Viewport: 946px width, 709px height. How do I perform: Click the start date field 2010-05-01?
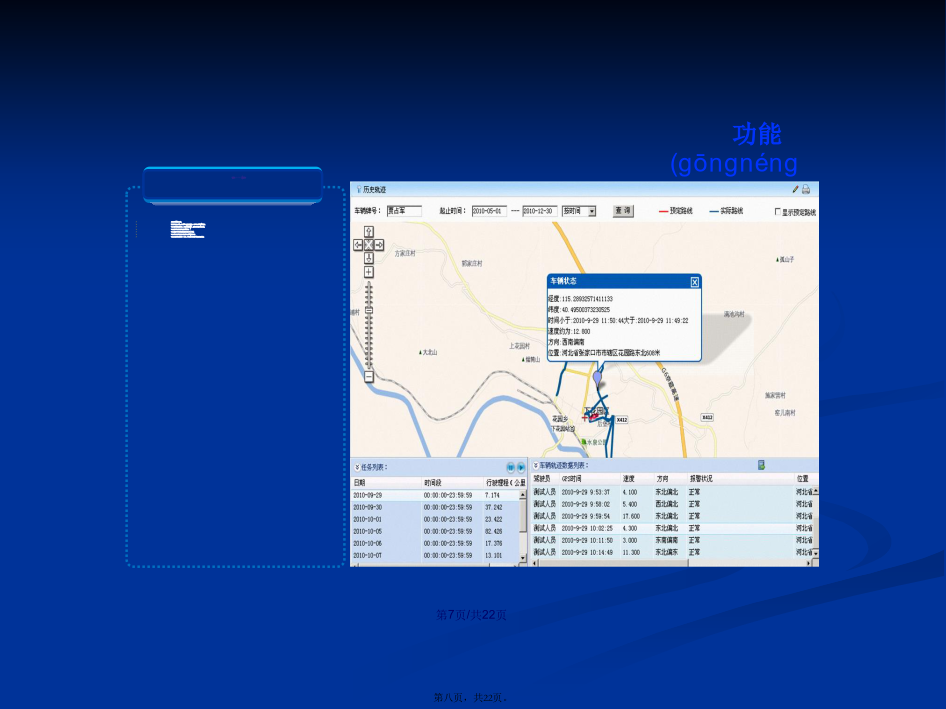pyautogui.click(x=489, y=211)
